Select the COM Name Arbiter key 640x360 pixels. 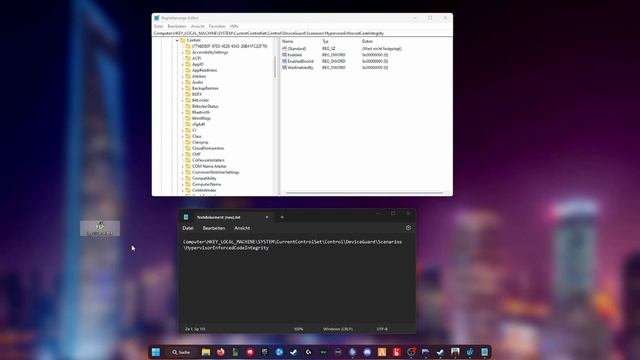[209, 166]
